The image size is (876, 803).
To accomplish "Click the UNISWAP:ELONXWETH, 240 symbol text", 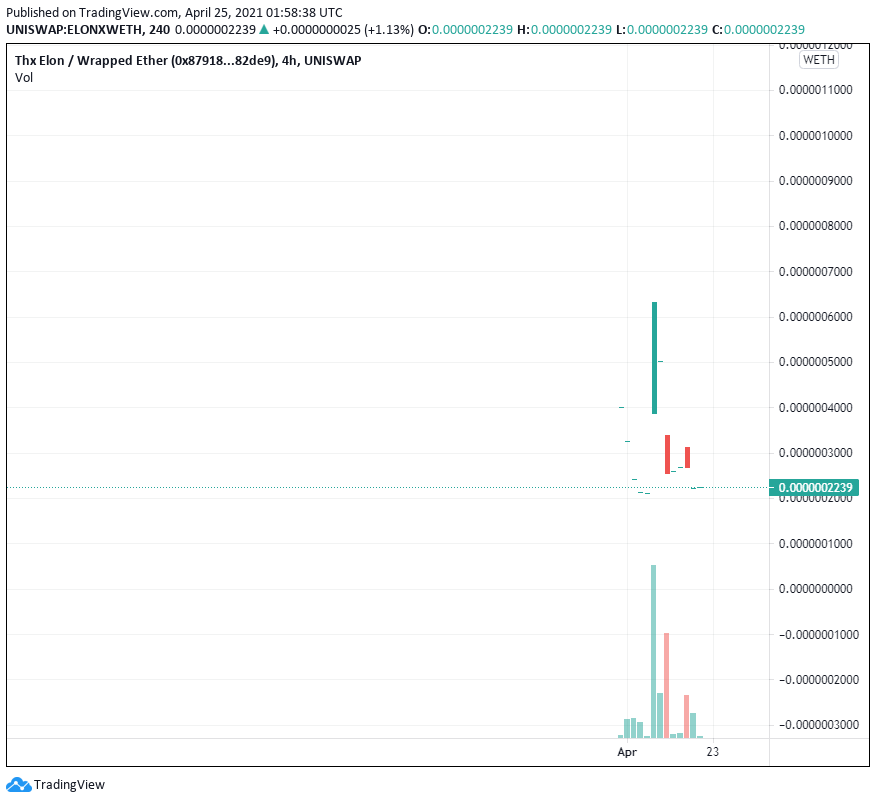I will pyautogui.click(x=88, y=30).
